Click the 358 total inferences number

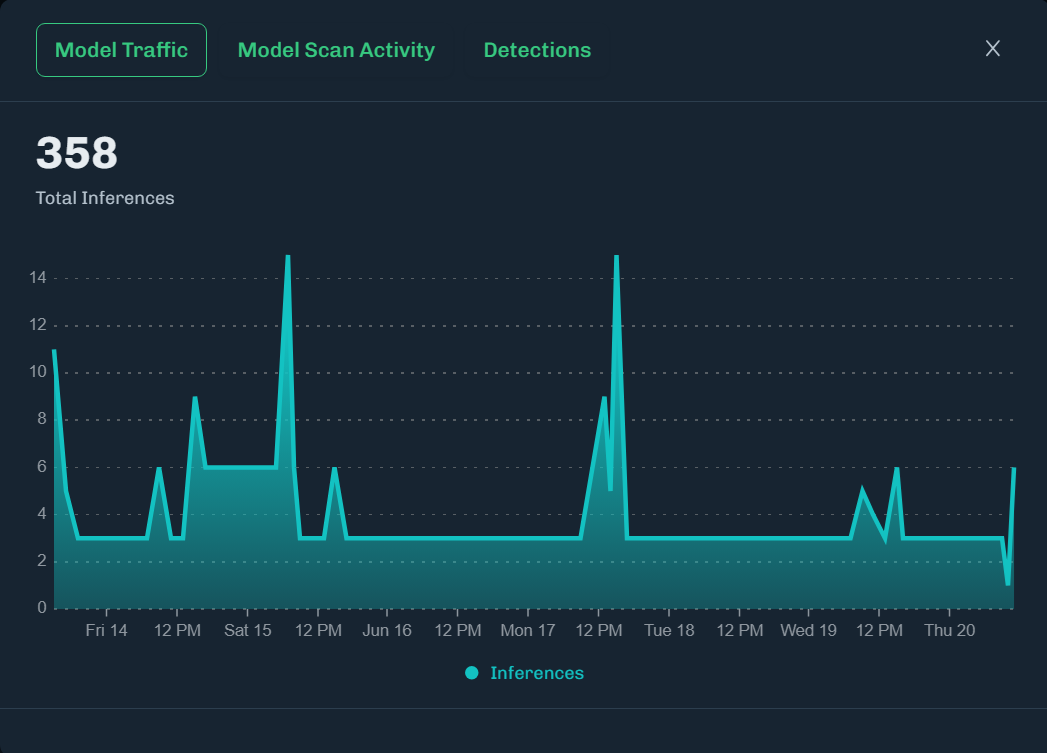pyautogui.click(x=77, y=154)
